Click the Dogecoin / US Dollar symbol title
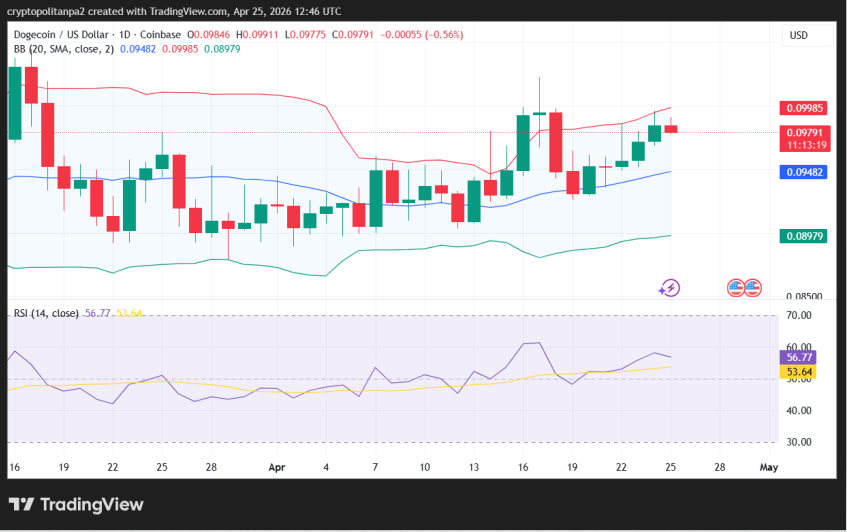Viewport: 847px width, 532px height. point(70,35)
